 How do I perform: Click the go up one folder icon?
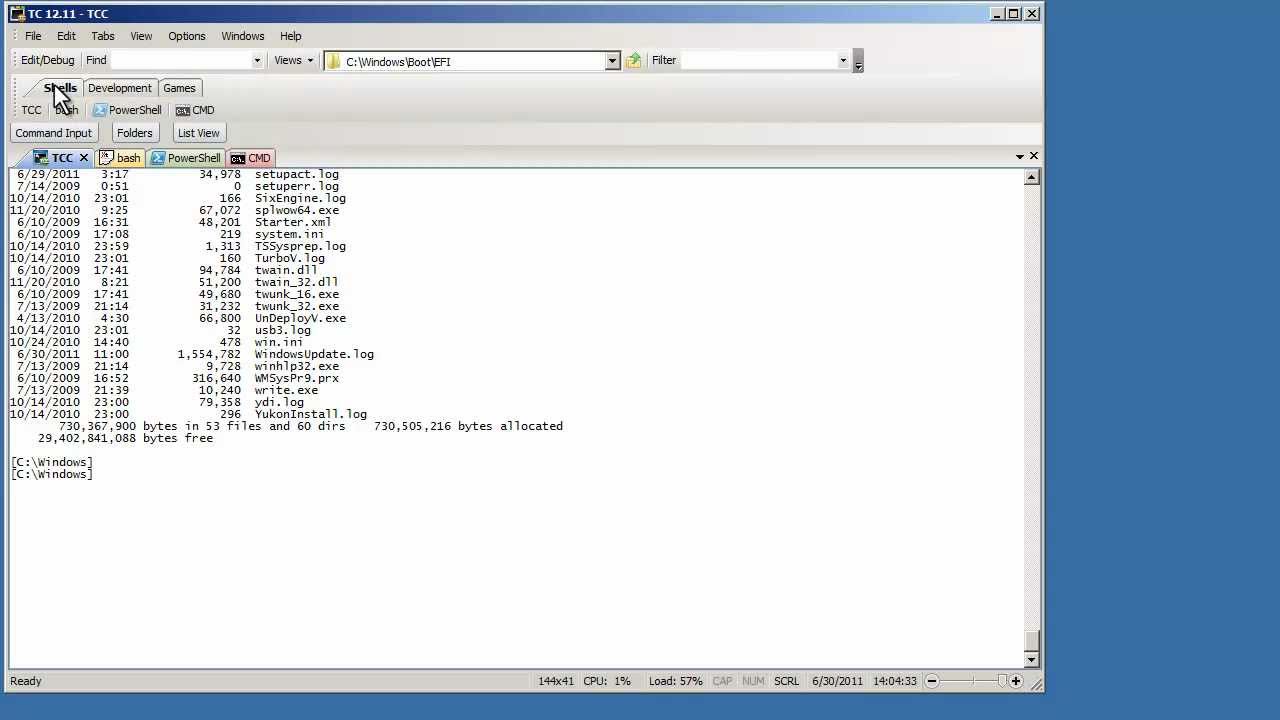633,61
